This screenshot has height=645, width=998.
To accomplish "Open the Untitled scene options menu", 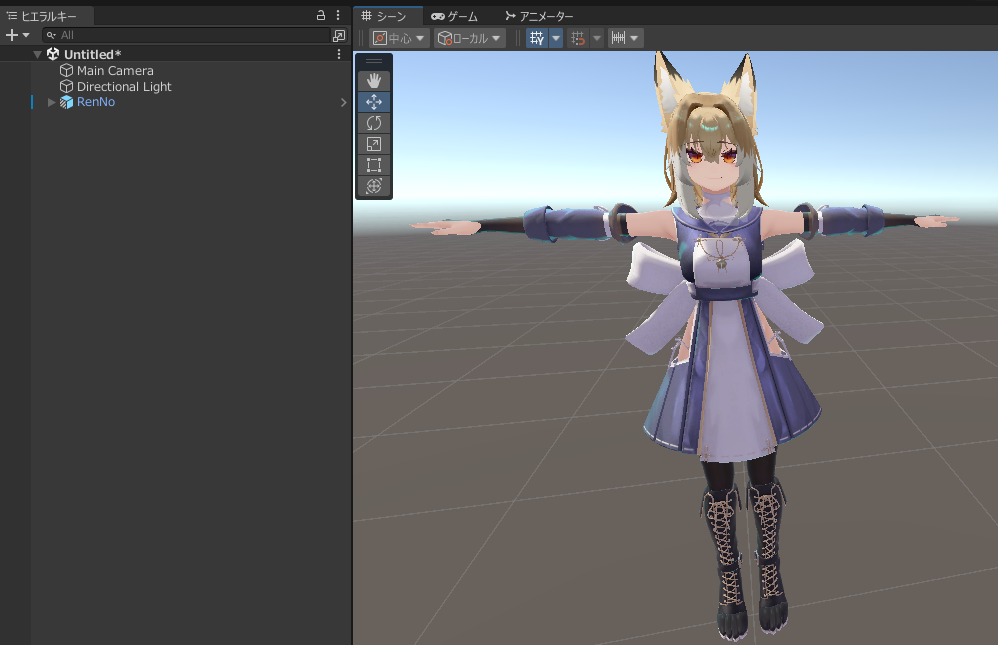I will [x=338, y=54].
